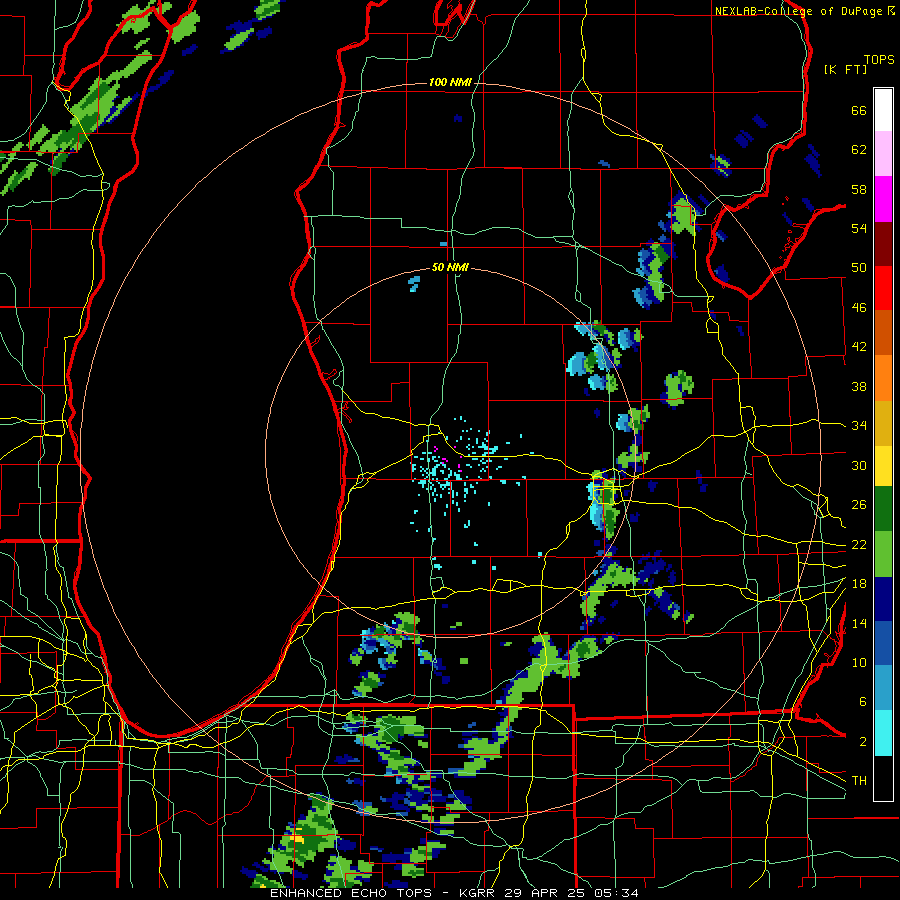Click the cyan 2-6 legend swatch
The width and height of the screenshot is (900, 900).
coord(883,733)
